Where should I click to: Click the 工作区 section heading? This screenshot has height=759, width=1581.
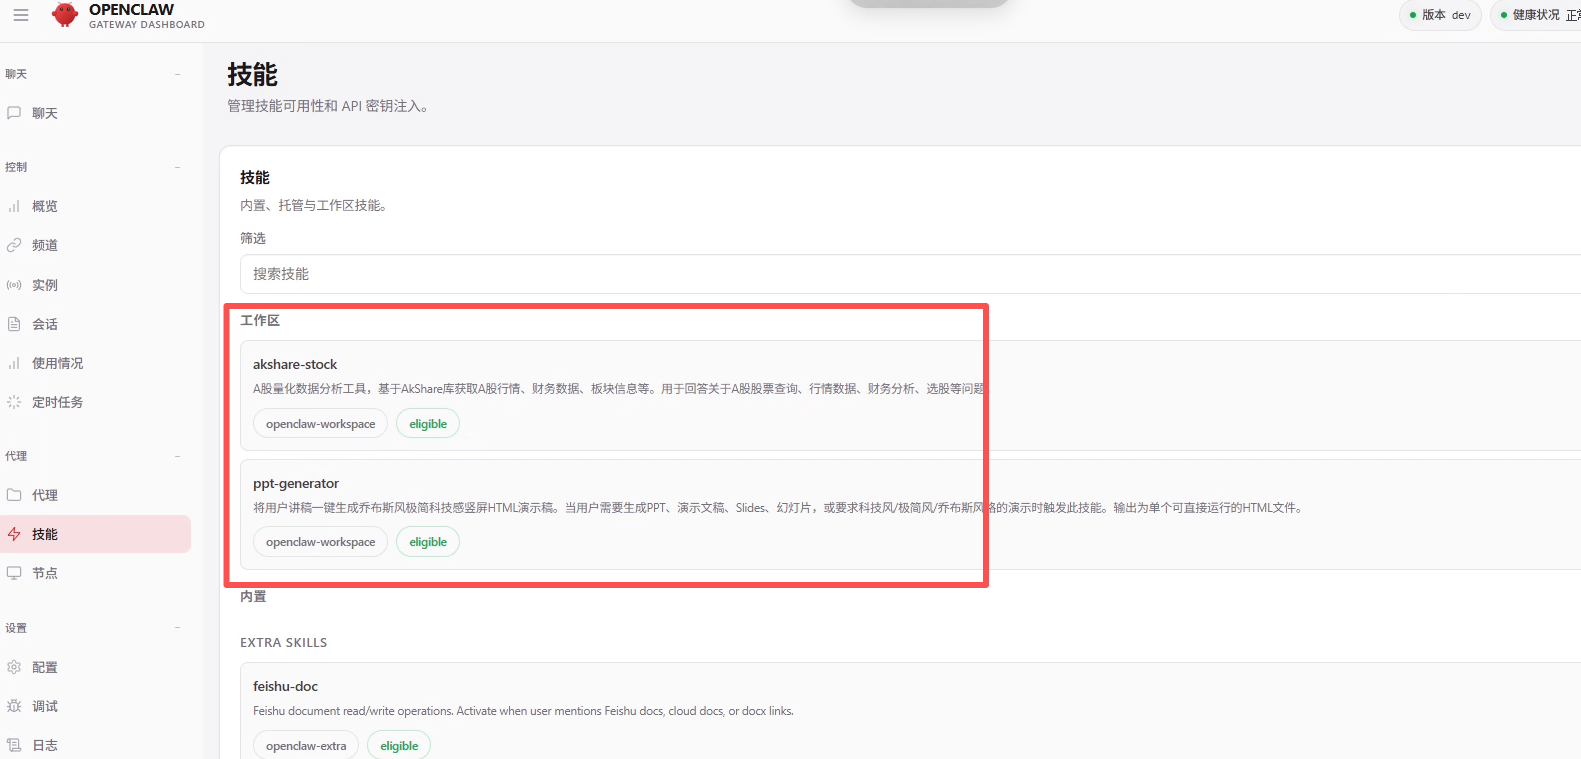pyautogui.click(x=260, y=320)
